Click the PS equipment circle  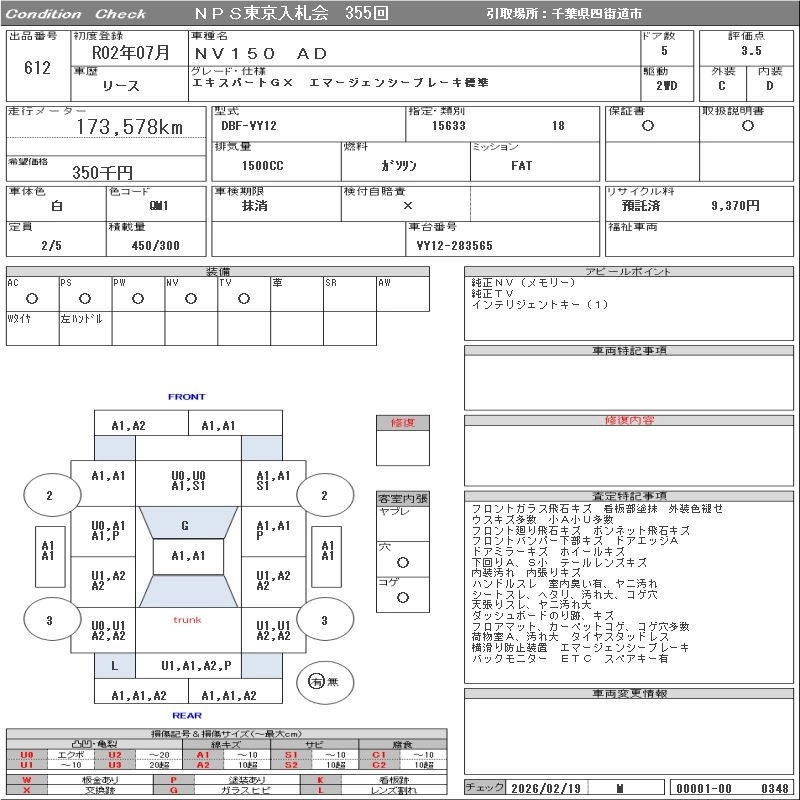point(85,298)
